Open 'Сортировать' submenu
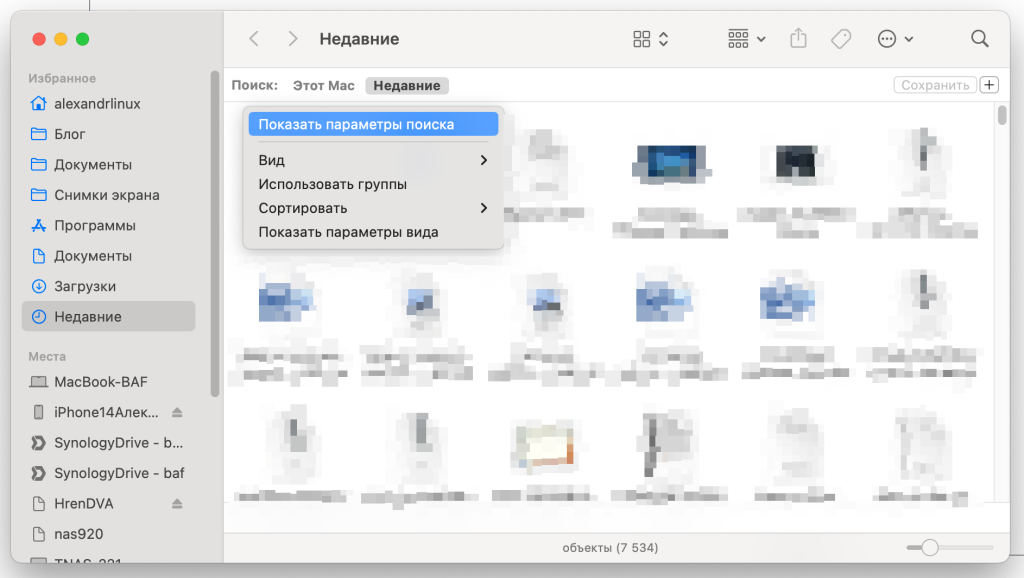1024x578 pixels. tap(374, 208)
